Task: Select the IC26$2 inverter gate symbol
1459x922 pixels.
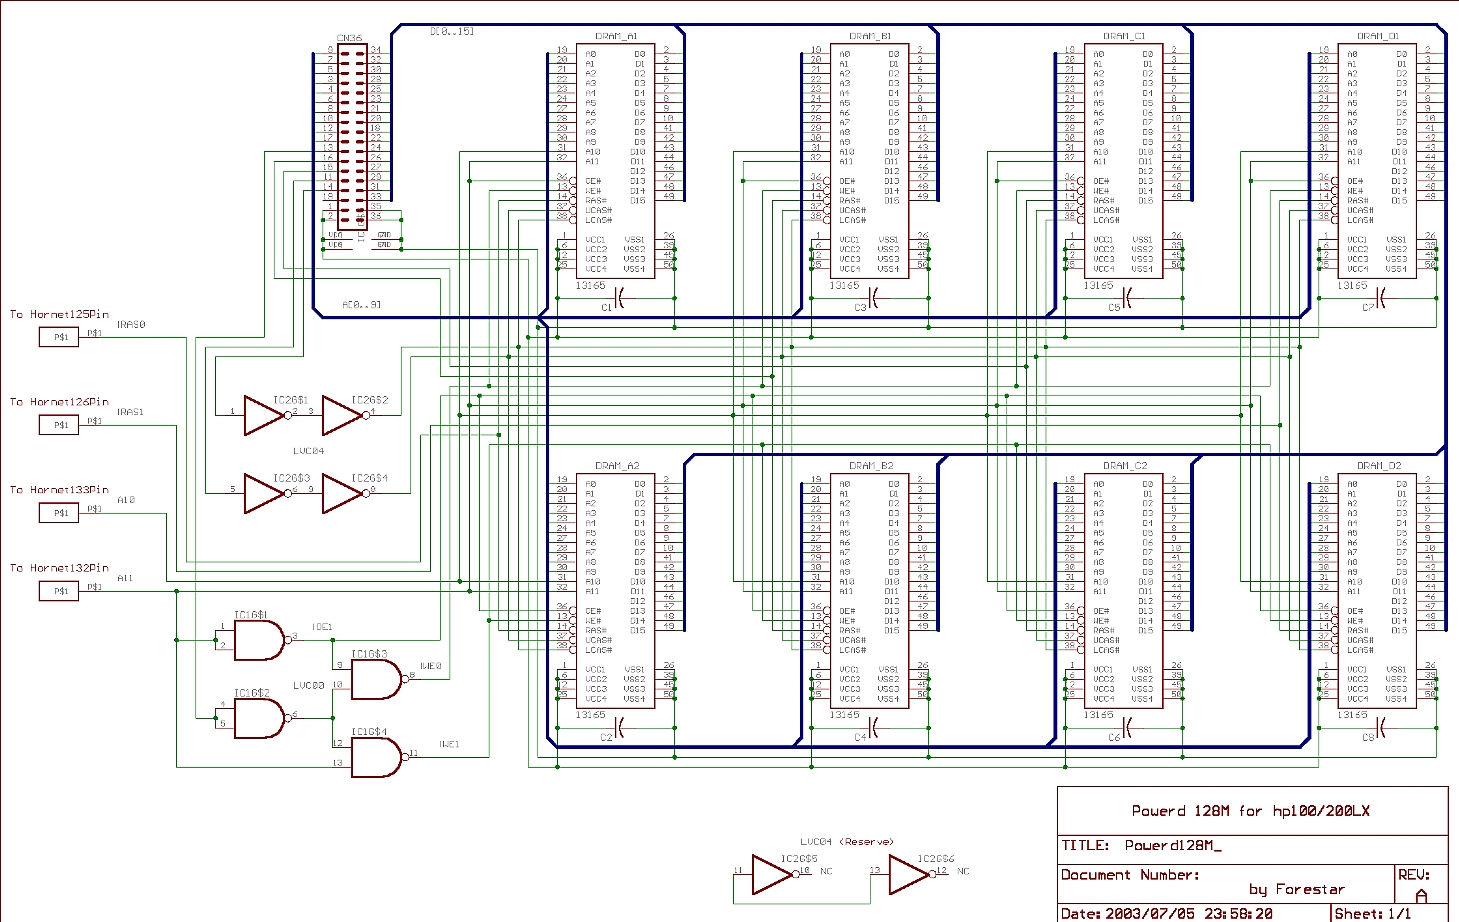Action: 342,415
